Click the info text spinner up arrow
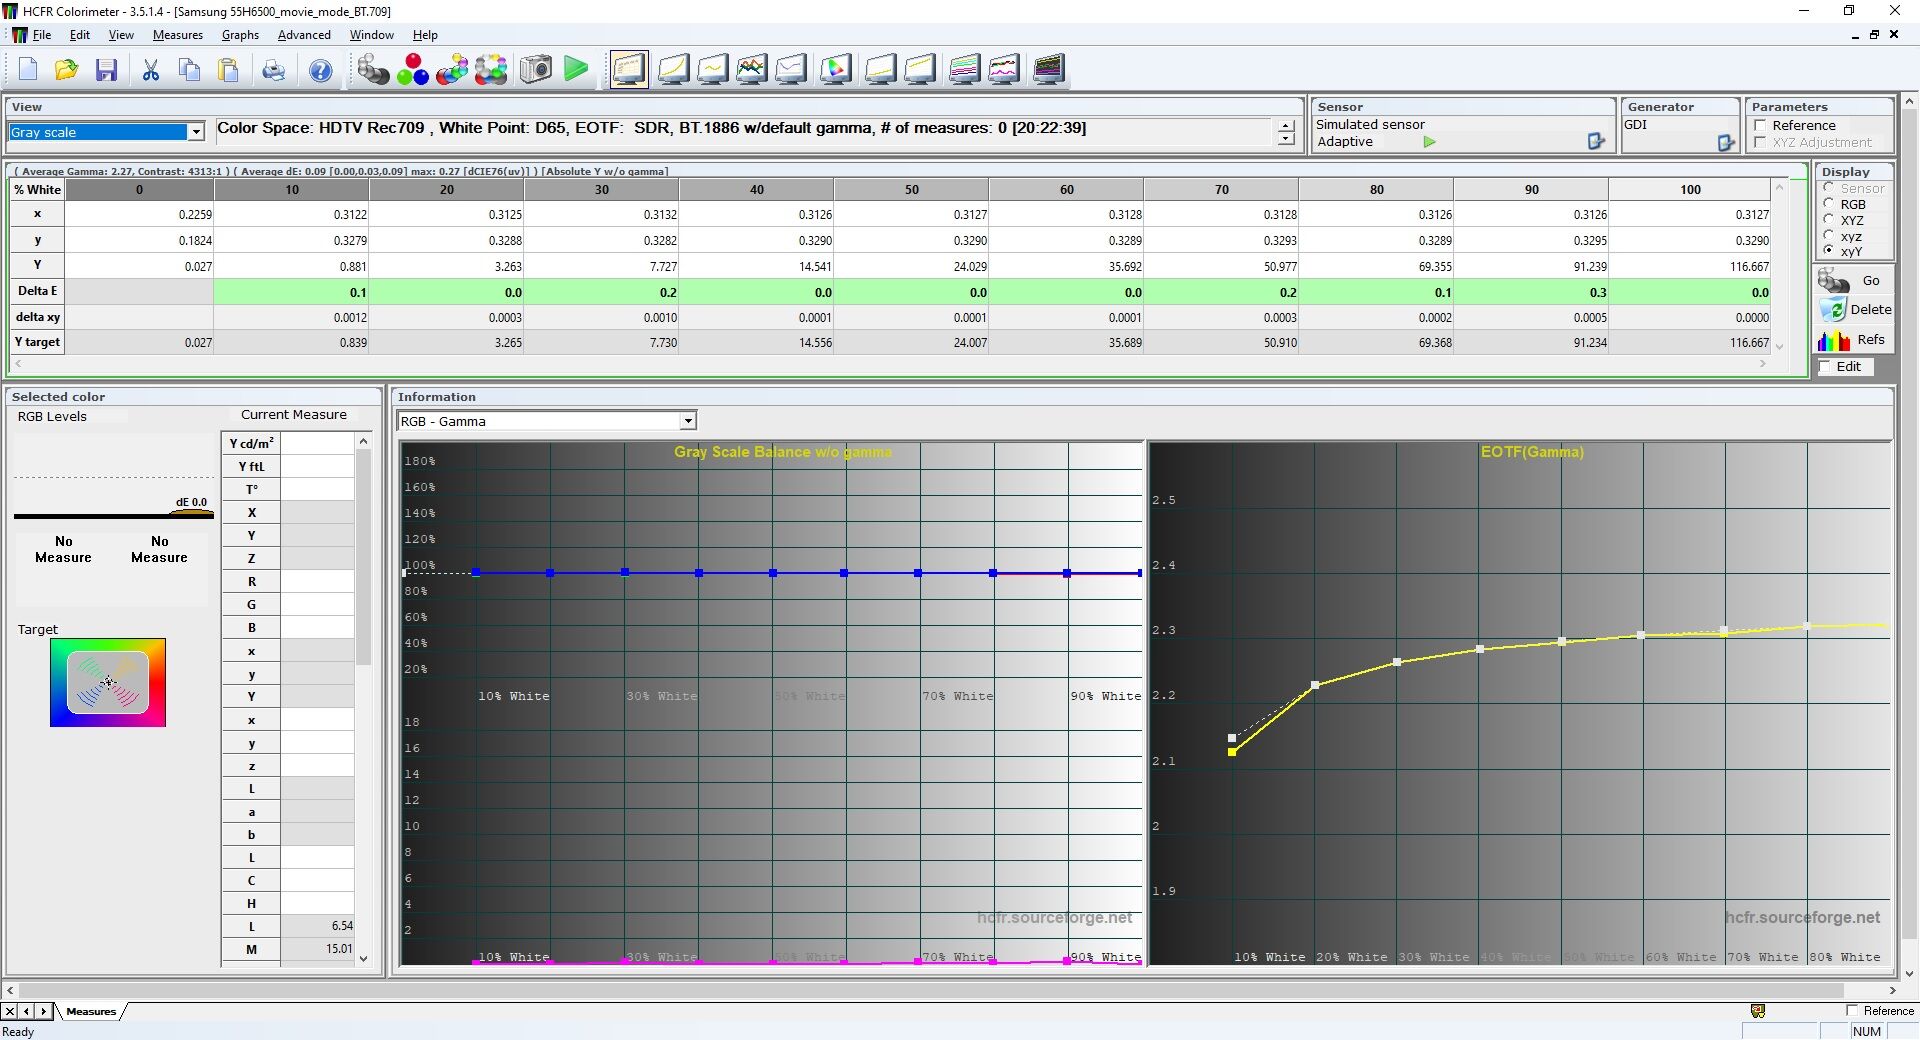Image resolution: width=1920 pixels, height=1040 pixels. coord(1286,126)
